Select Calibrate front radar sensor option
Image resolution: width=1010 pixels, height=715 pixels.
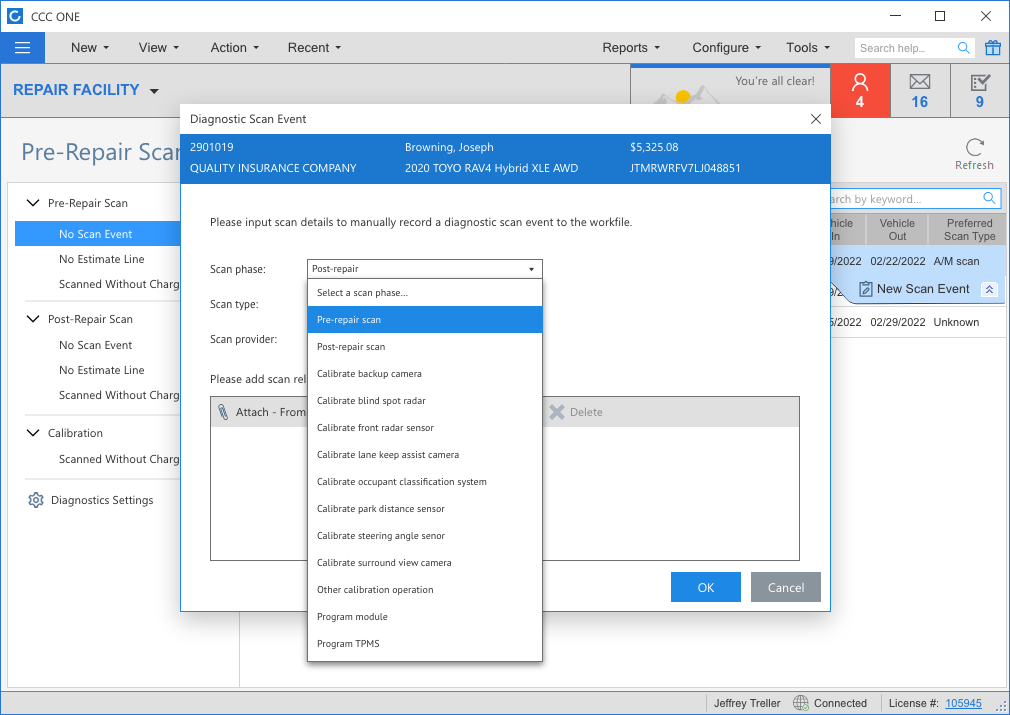coord(424,428)
